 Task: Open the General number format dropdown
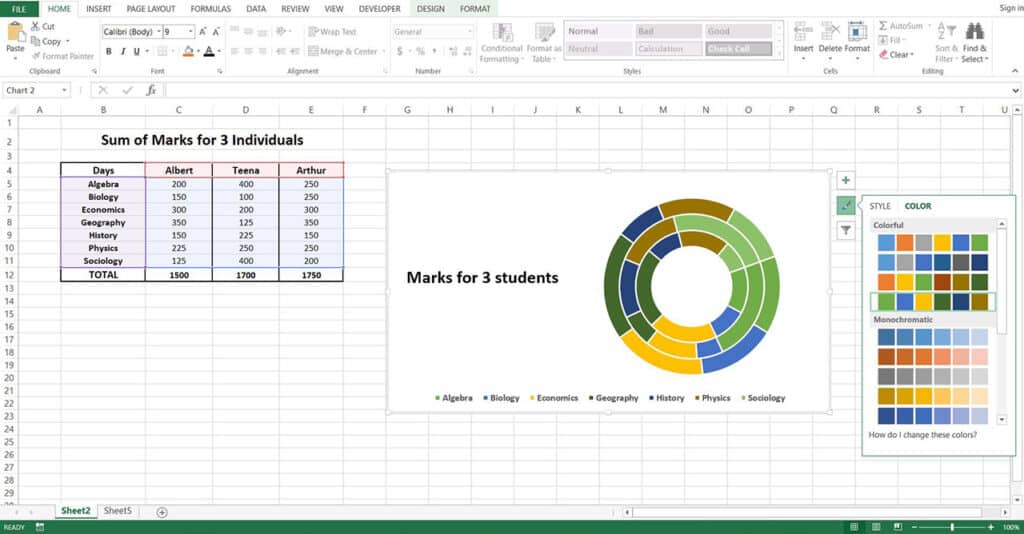pyautogui.click(x=469, y=32)
